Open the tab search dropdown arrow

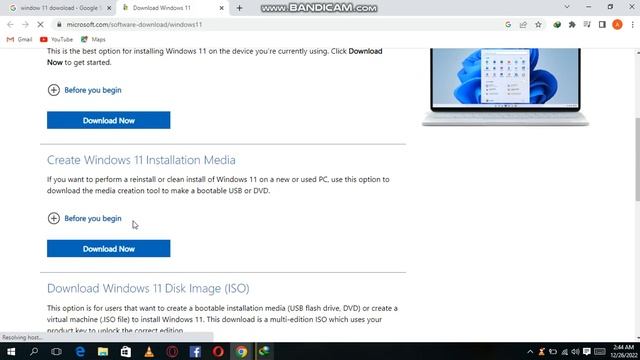(x=567, y=7)
